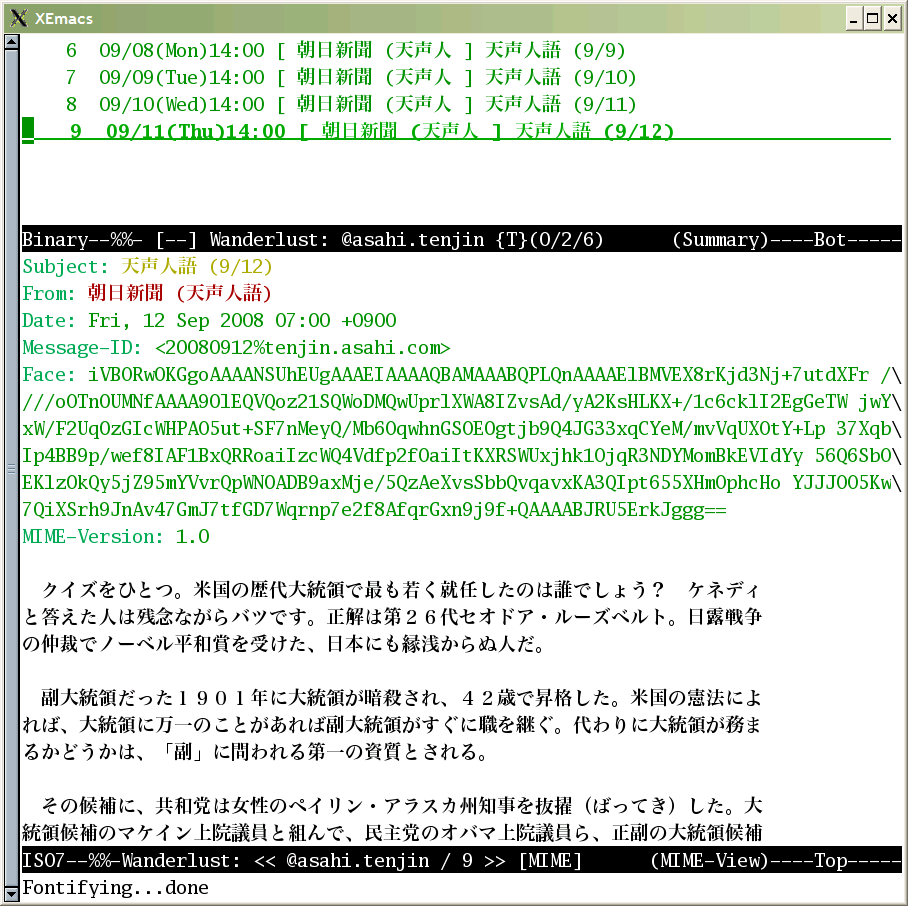Click the Date header Fri, 12 Sep 2008

click(x=209, y=321)
